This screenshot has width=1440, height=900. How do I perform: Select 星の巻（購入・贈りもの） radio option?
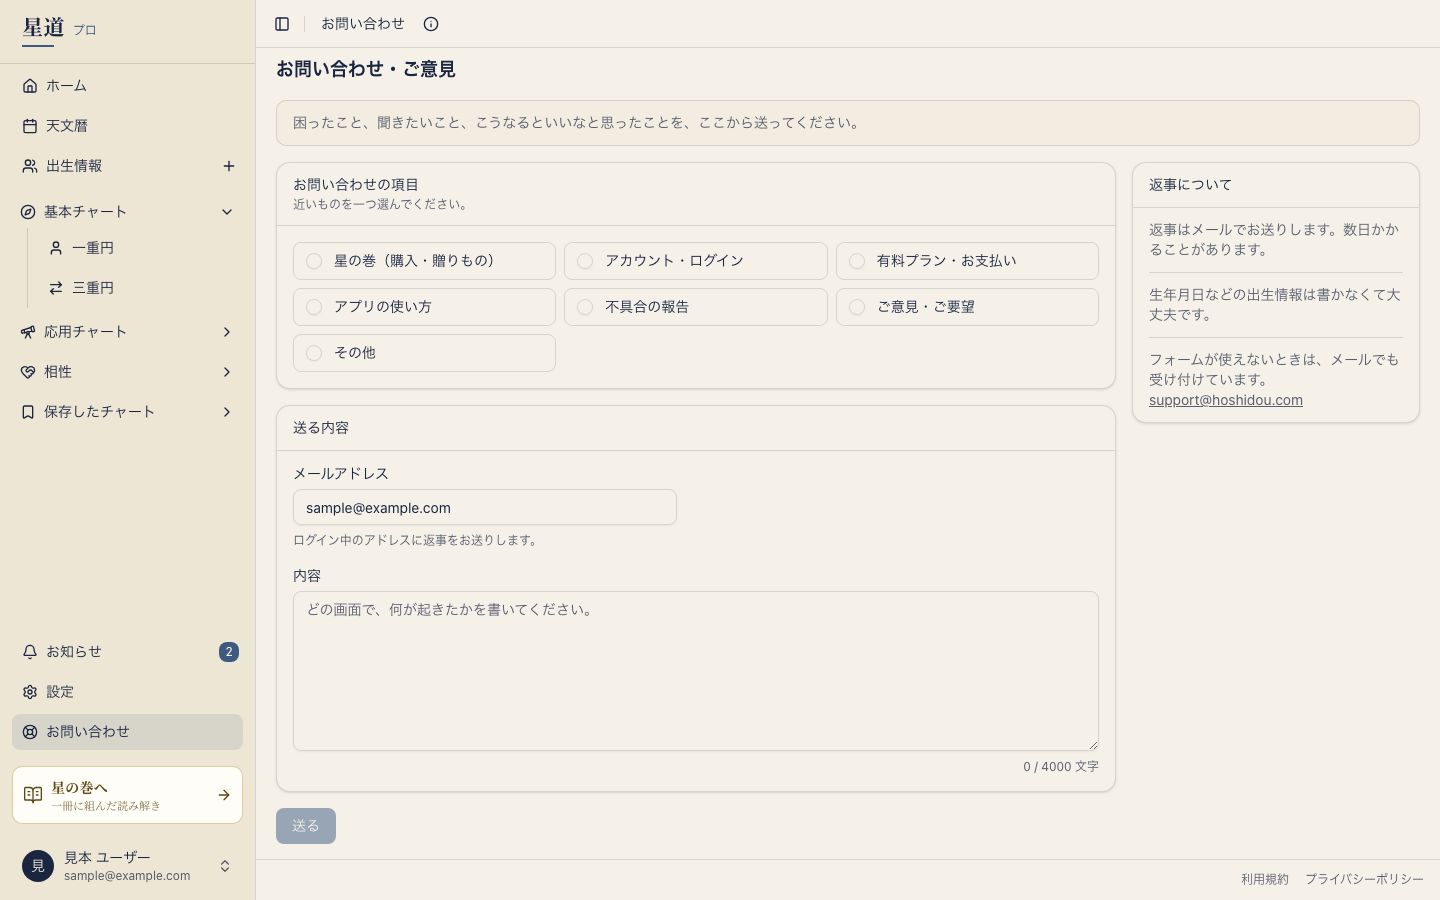tap(424, 261)
